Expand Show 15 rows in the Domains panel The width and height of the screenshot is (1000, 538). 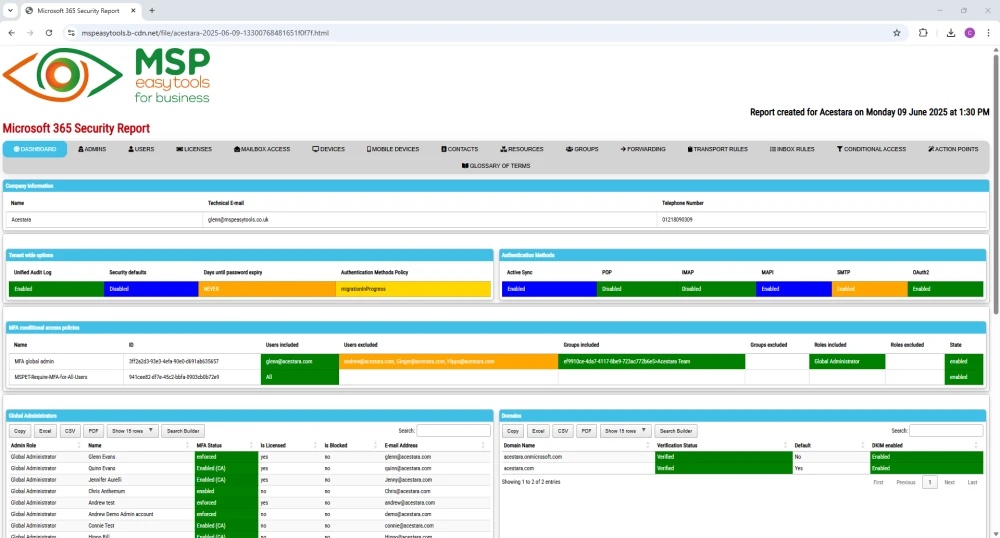pos(626,431)
